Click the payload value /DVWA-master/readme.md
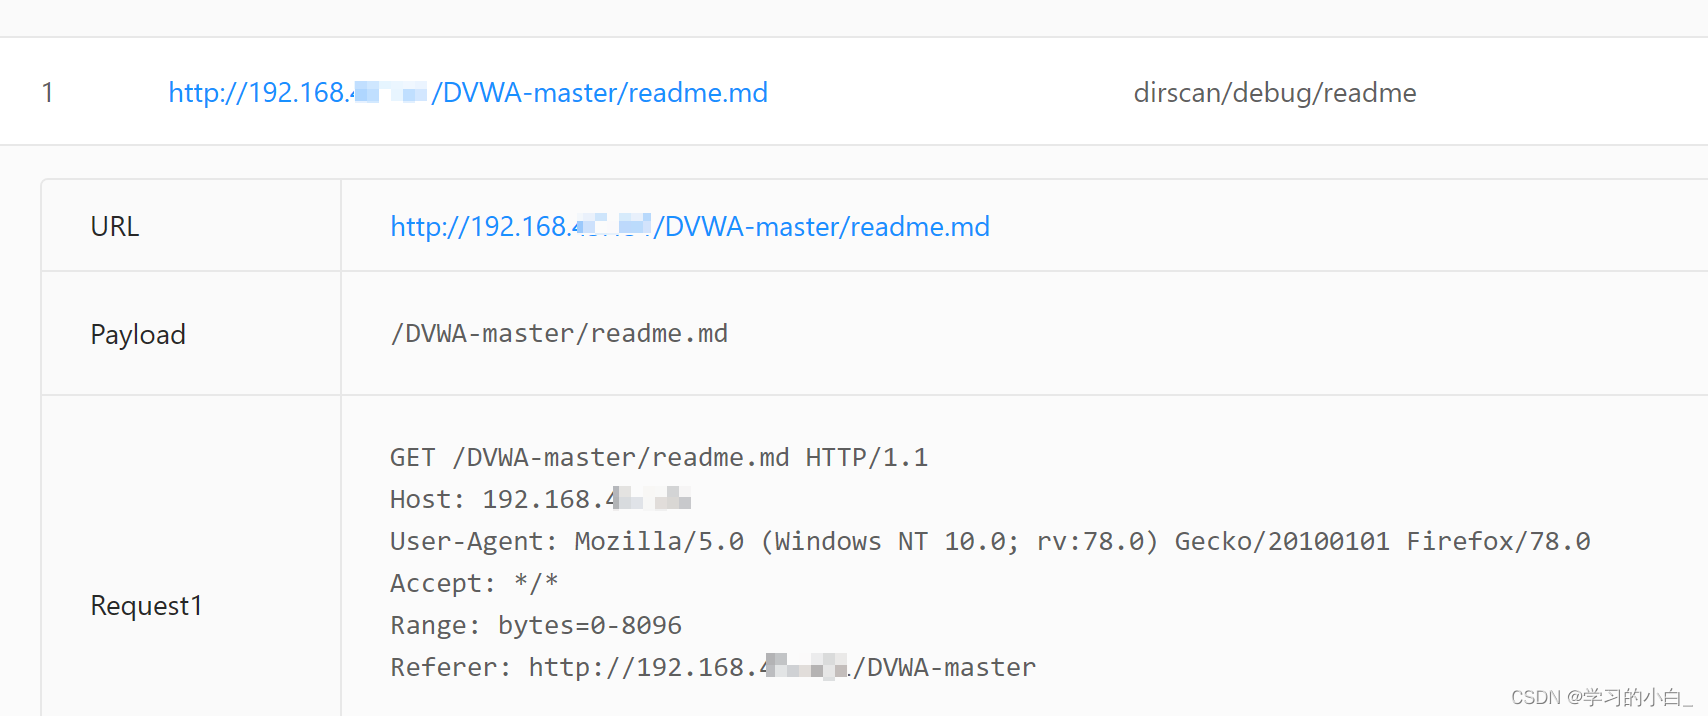The height and width of the screenshot is (716, 1708). coord(559,333)
